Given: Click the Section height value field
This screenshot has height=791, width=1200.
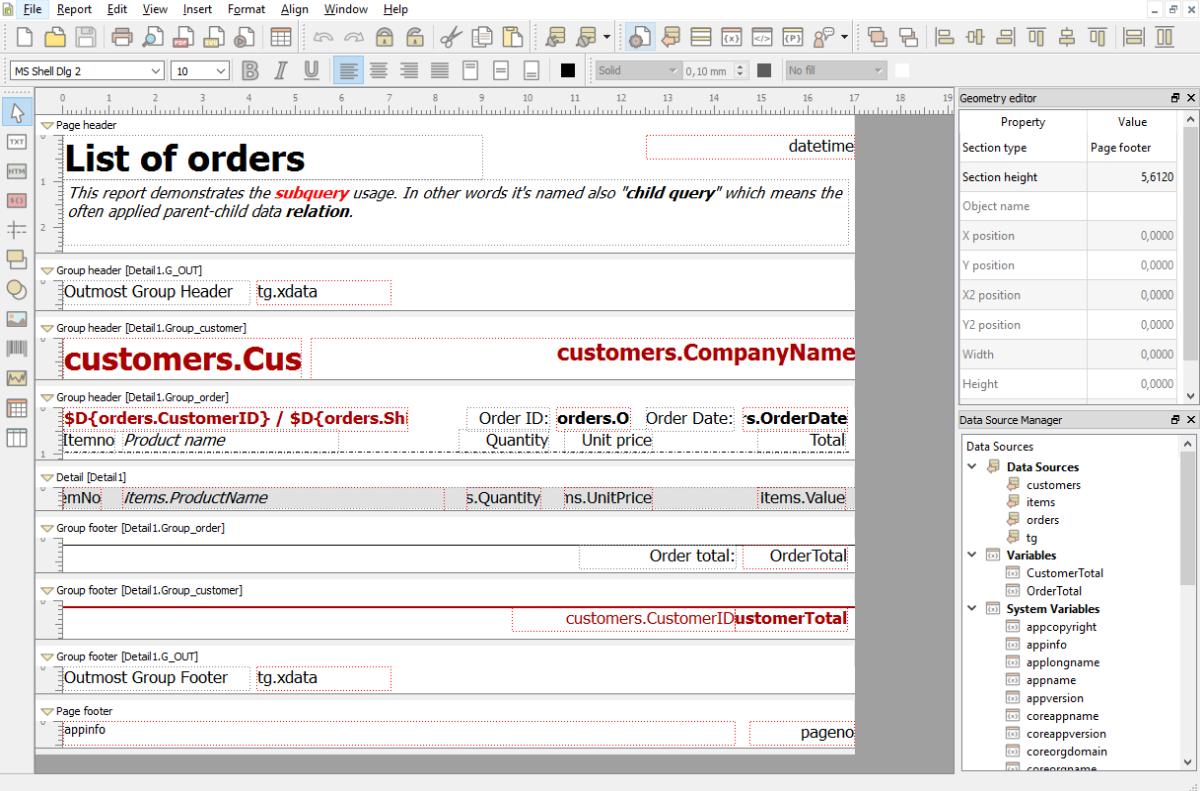Looking at the screenshot, I should (x=1131, y=177).
